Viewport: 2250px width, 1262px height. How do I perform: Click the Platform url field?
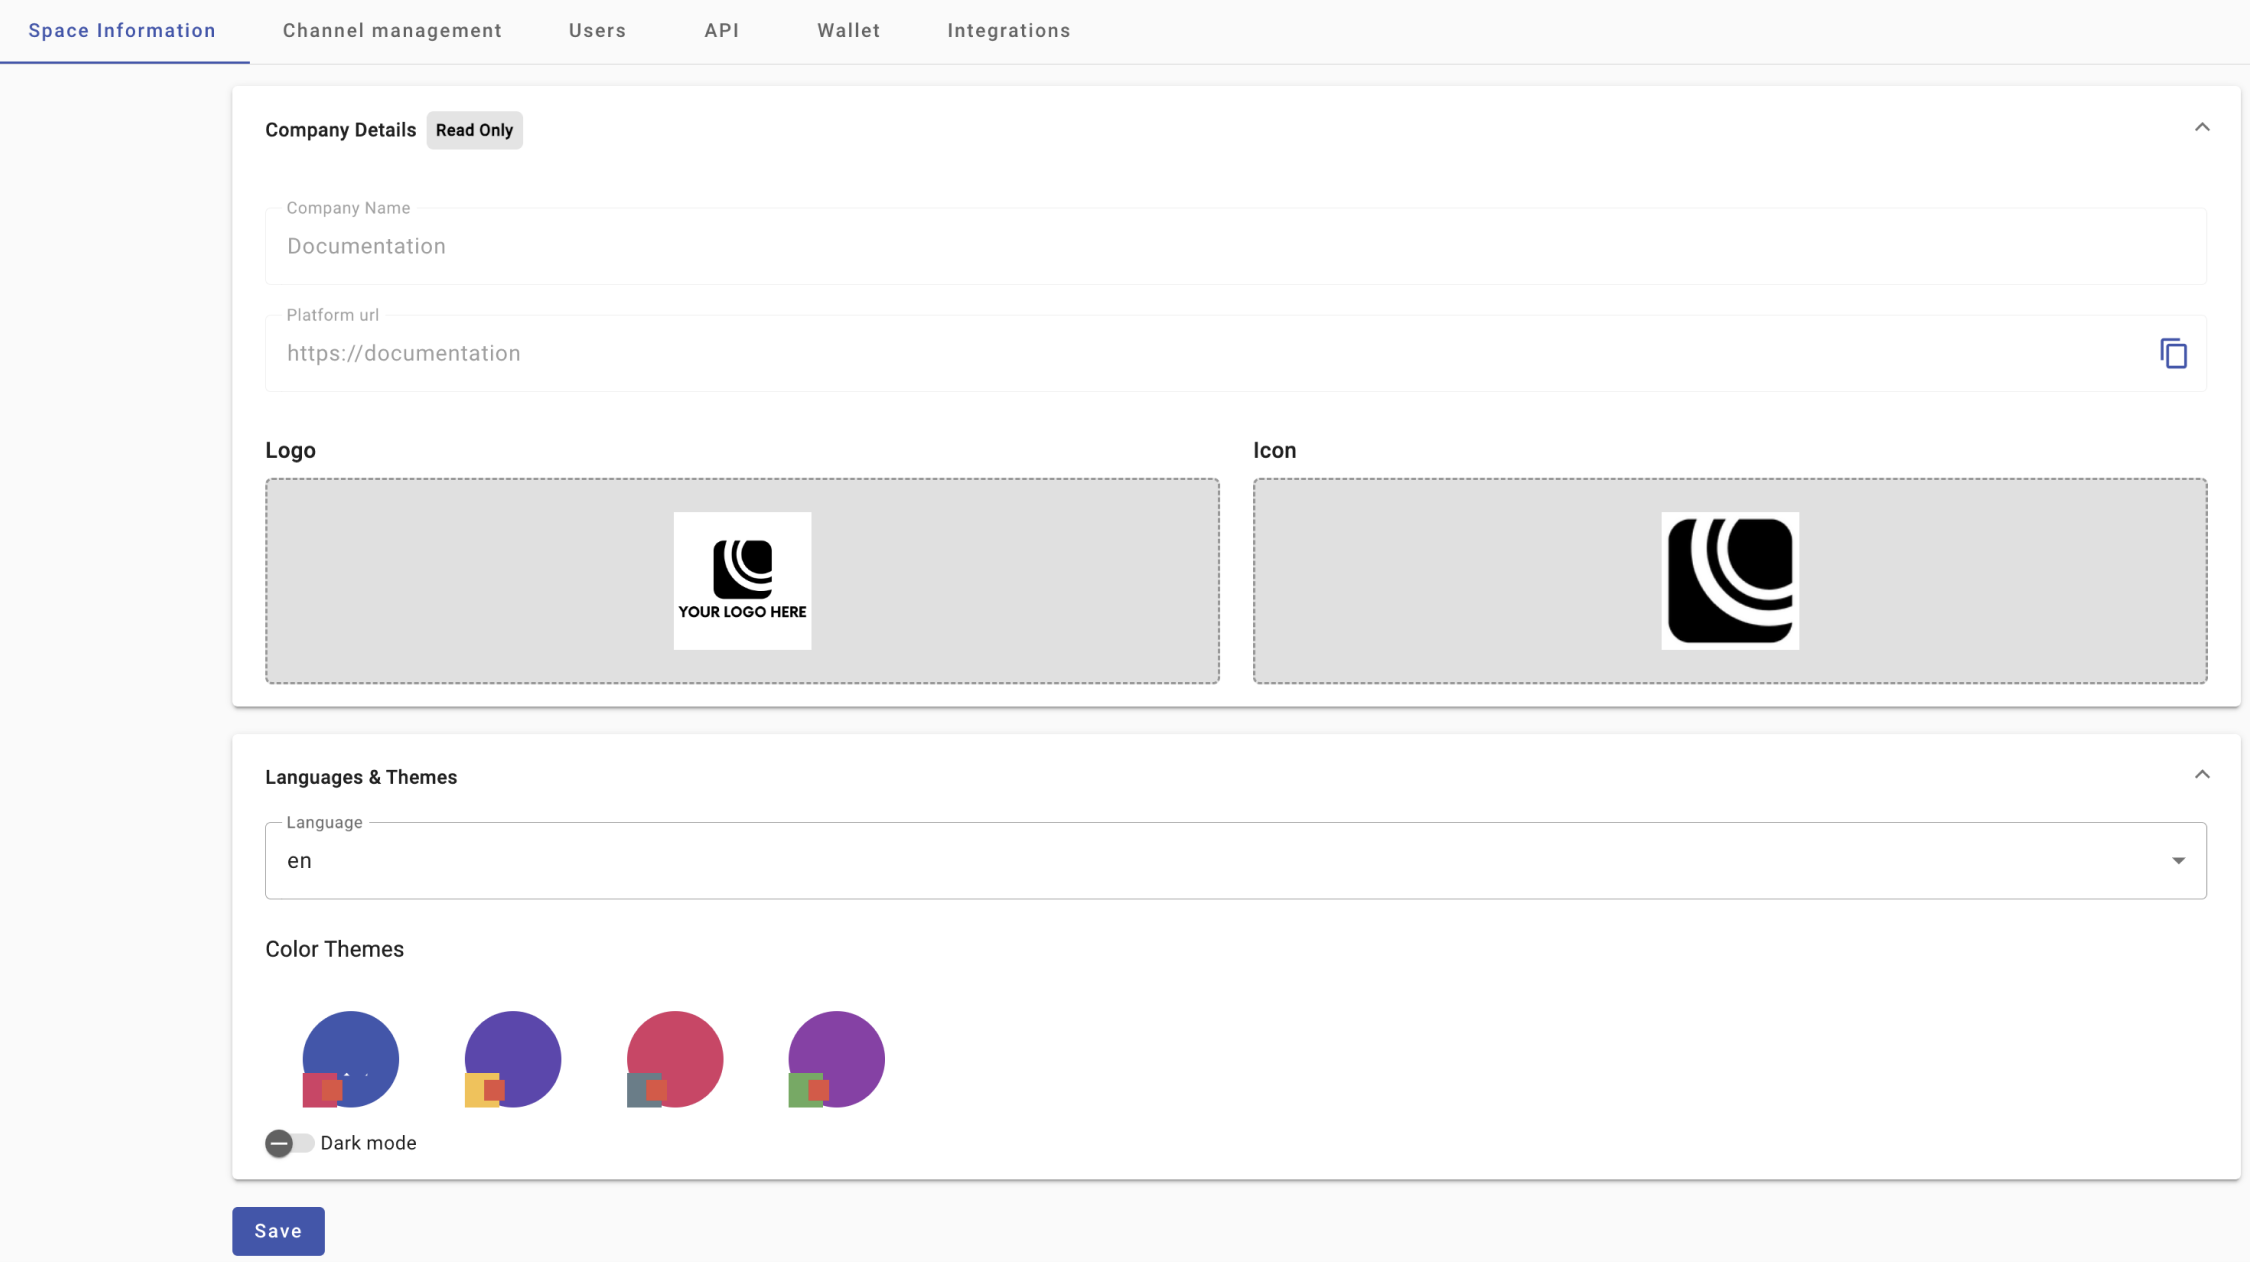1200,354
